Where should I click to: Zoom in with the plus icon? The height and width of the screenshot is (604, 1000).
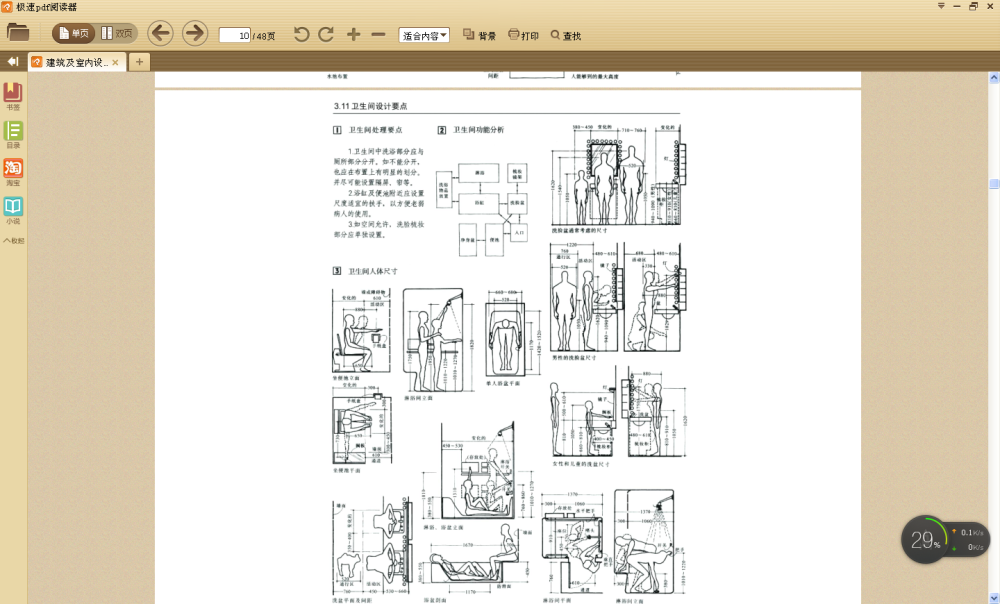click(353, 34)
